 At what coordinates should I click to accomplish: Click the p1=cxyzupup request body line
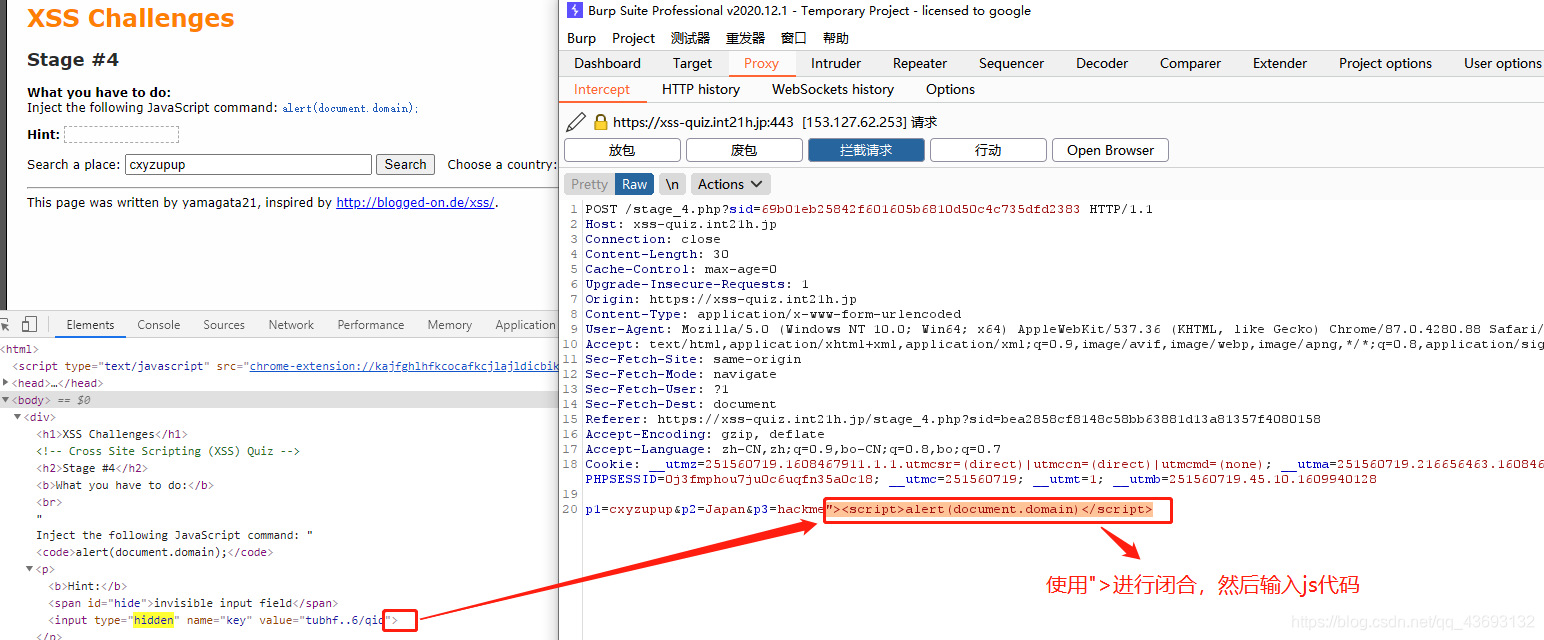point(868,509)
